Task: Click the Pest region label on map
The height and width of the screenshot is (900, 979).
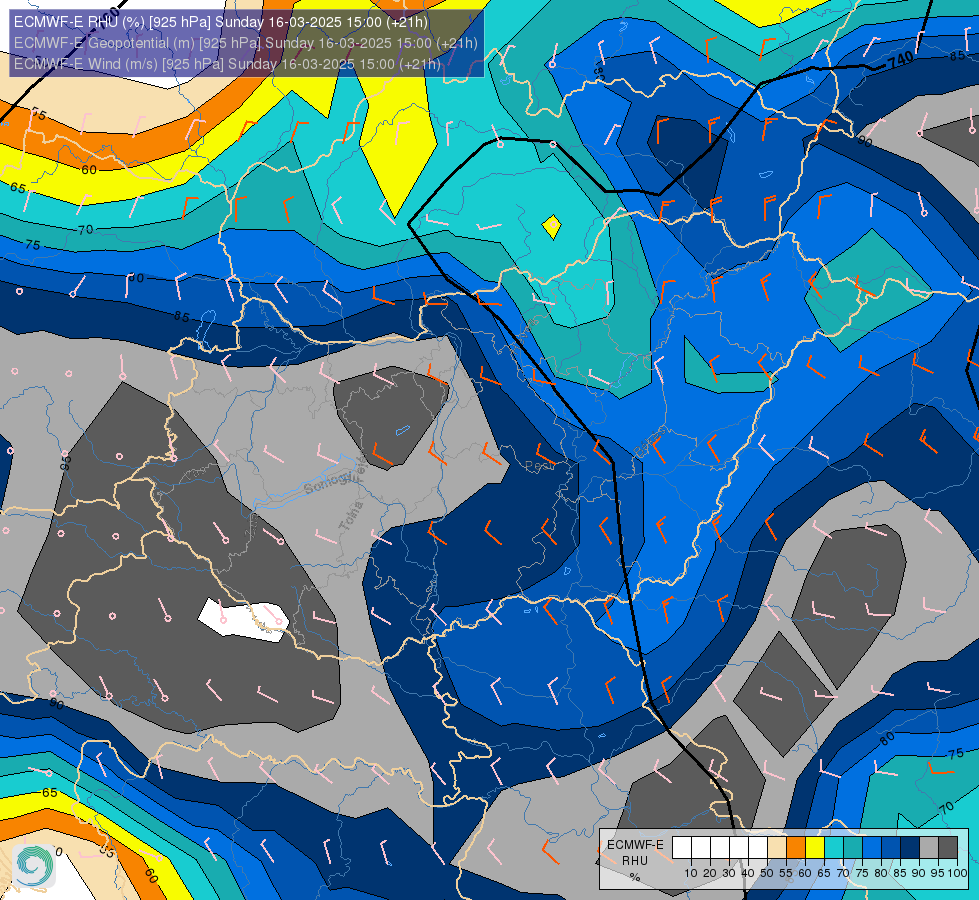Action: (x=540, y=466)
